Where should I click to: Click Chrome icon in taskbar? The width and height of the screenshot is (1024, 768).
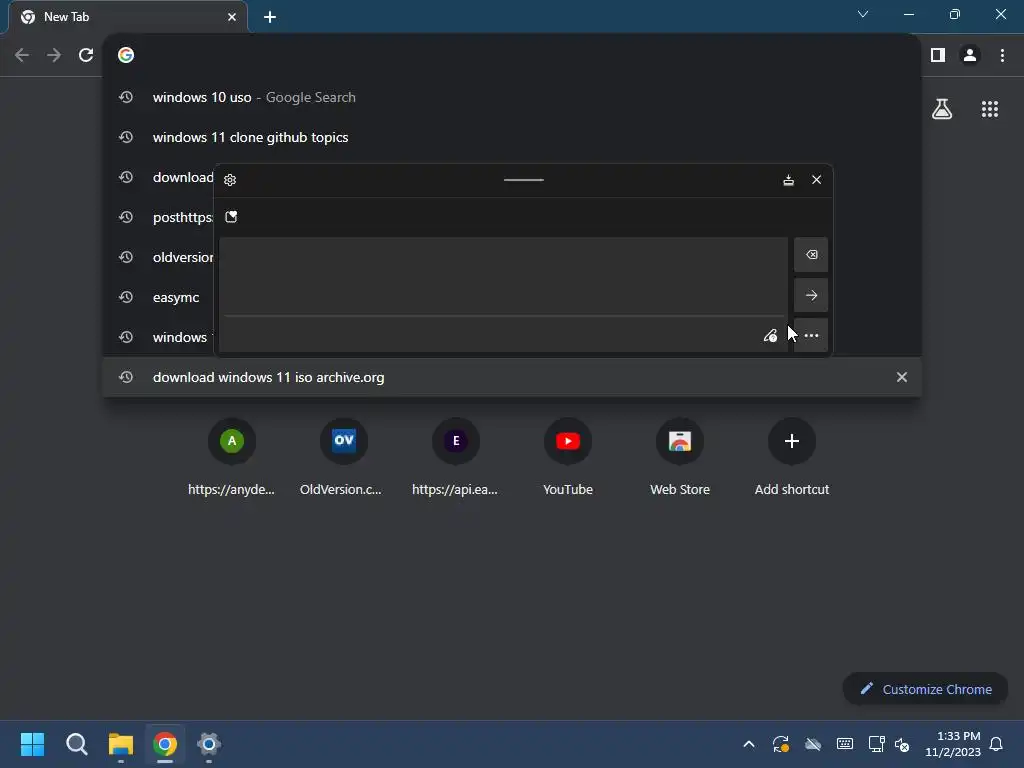click(165, 744)
